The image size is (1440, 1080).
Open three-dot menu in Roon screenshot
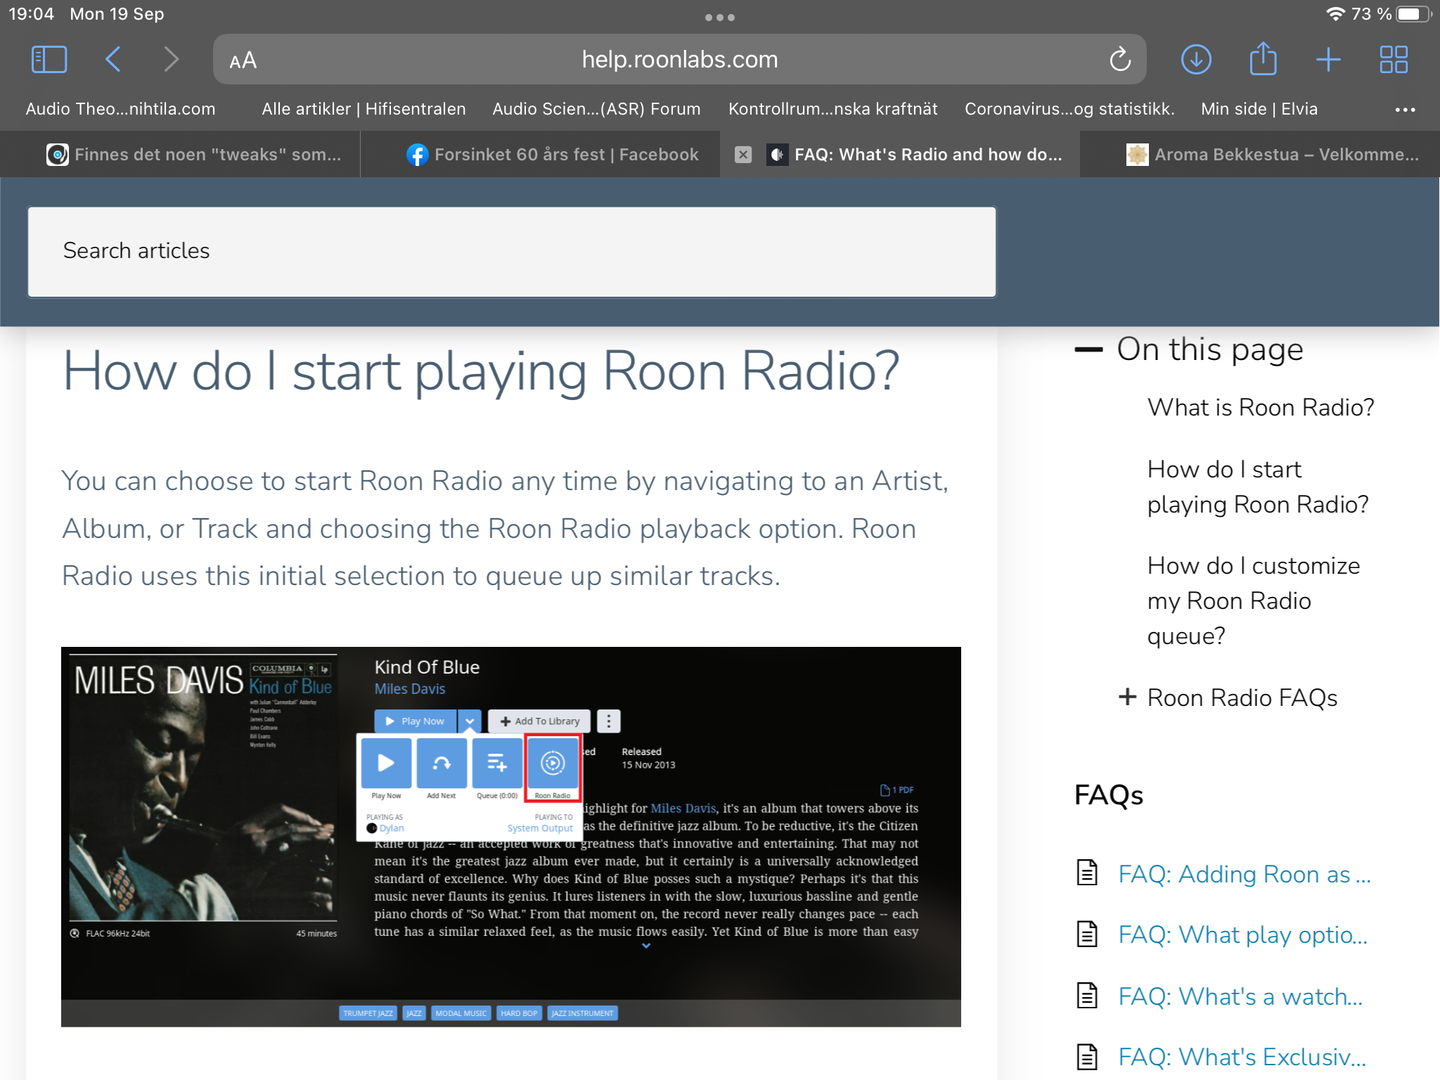[609, 721]
